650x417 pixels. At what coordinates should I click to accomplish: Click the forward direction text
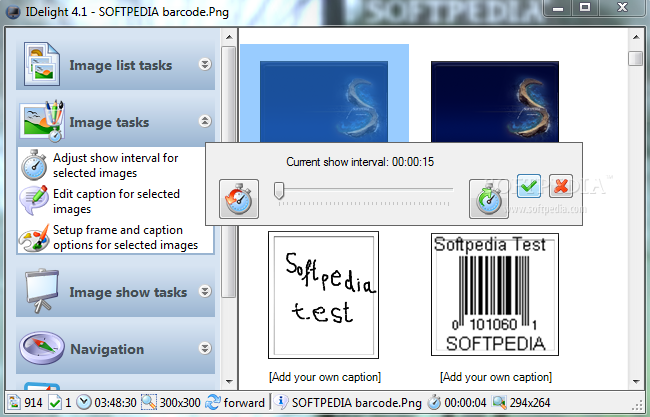pyautogui.click(x=244, y=402)
